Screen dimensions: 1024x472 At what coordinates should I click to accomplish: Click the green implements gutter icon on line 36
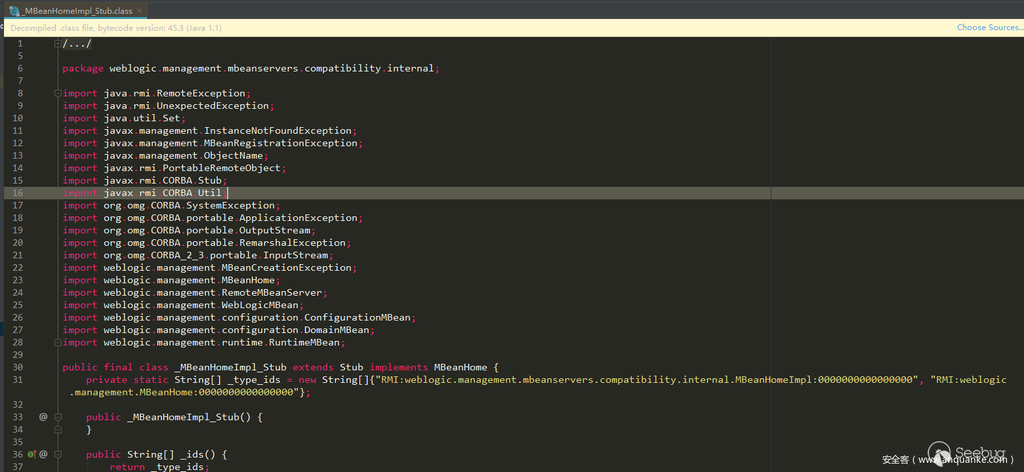click(31, 454)
